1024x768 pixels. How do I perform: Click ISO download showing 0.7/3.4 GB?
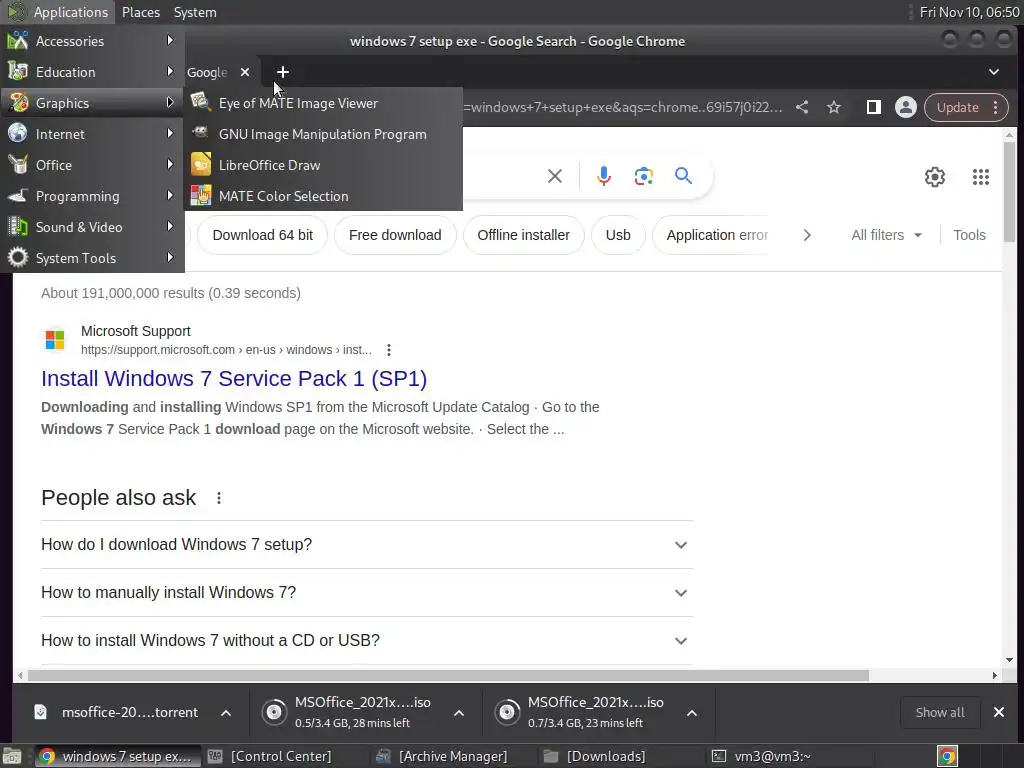coord(580,712)
